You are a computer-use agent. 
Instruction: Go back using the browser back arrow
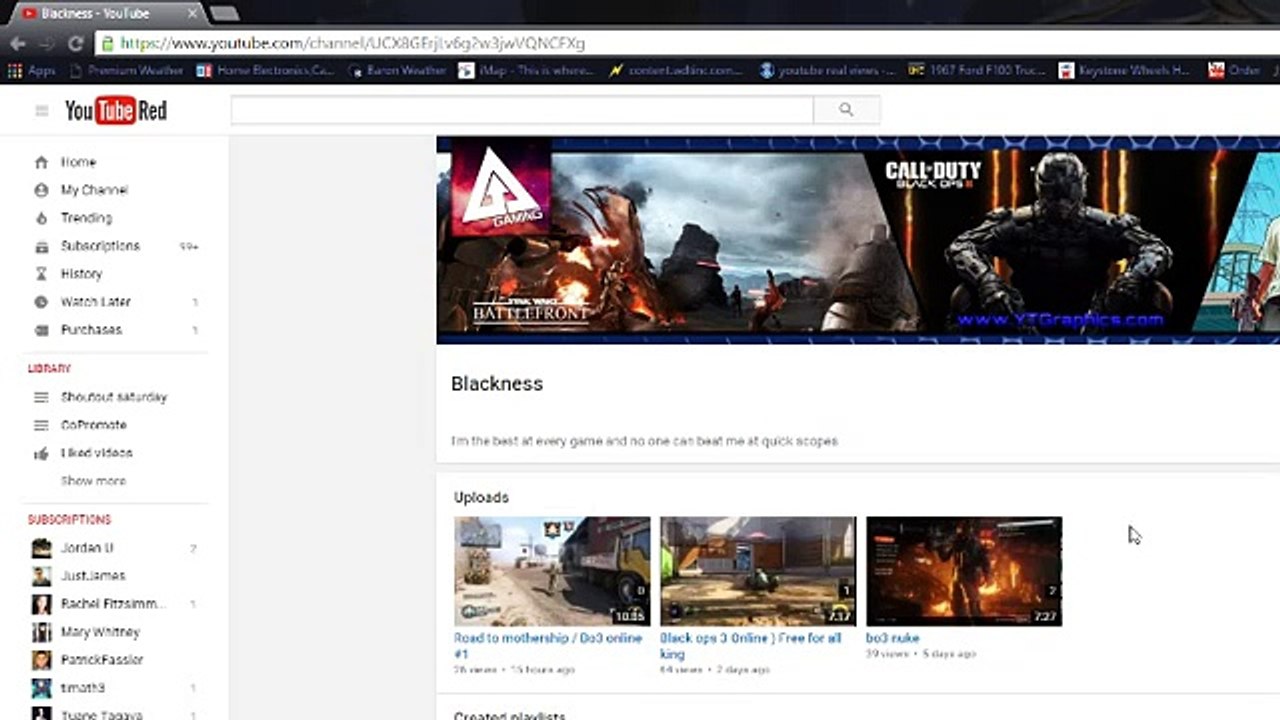pos(17,43)
